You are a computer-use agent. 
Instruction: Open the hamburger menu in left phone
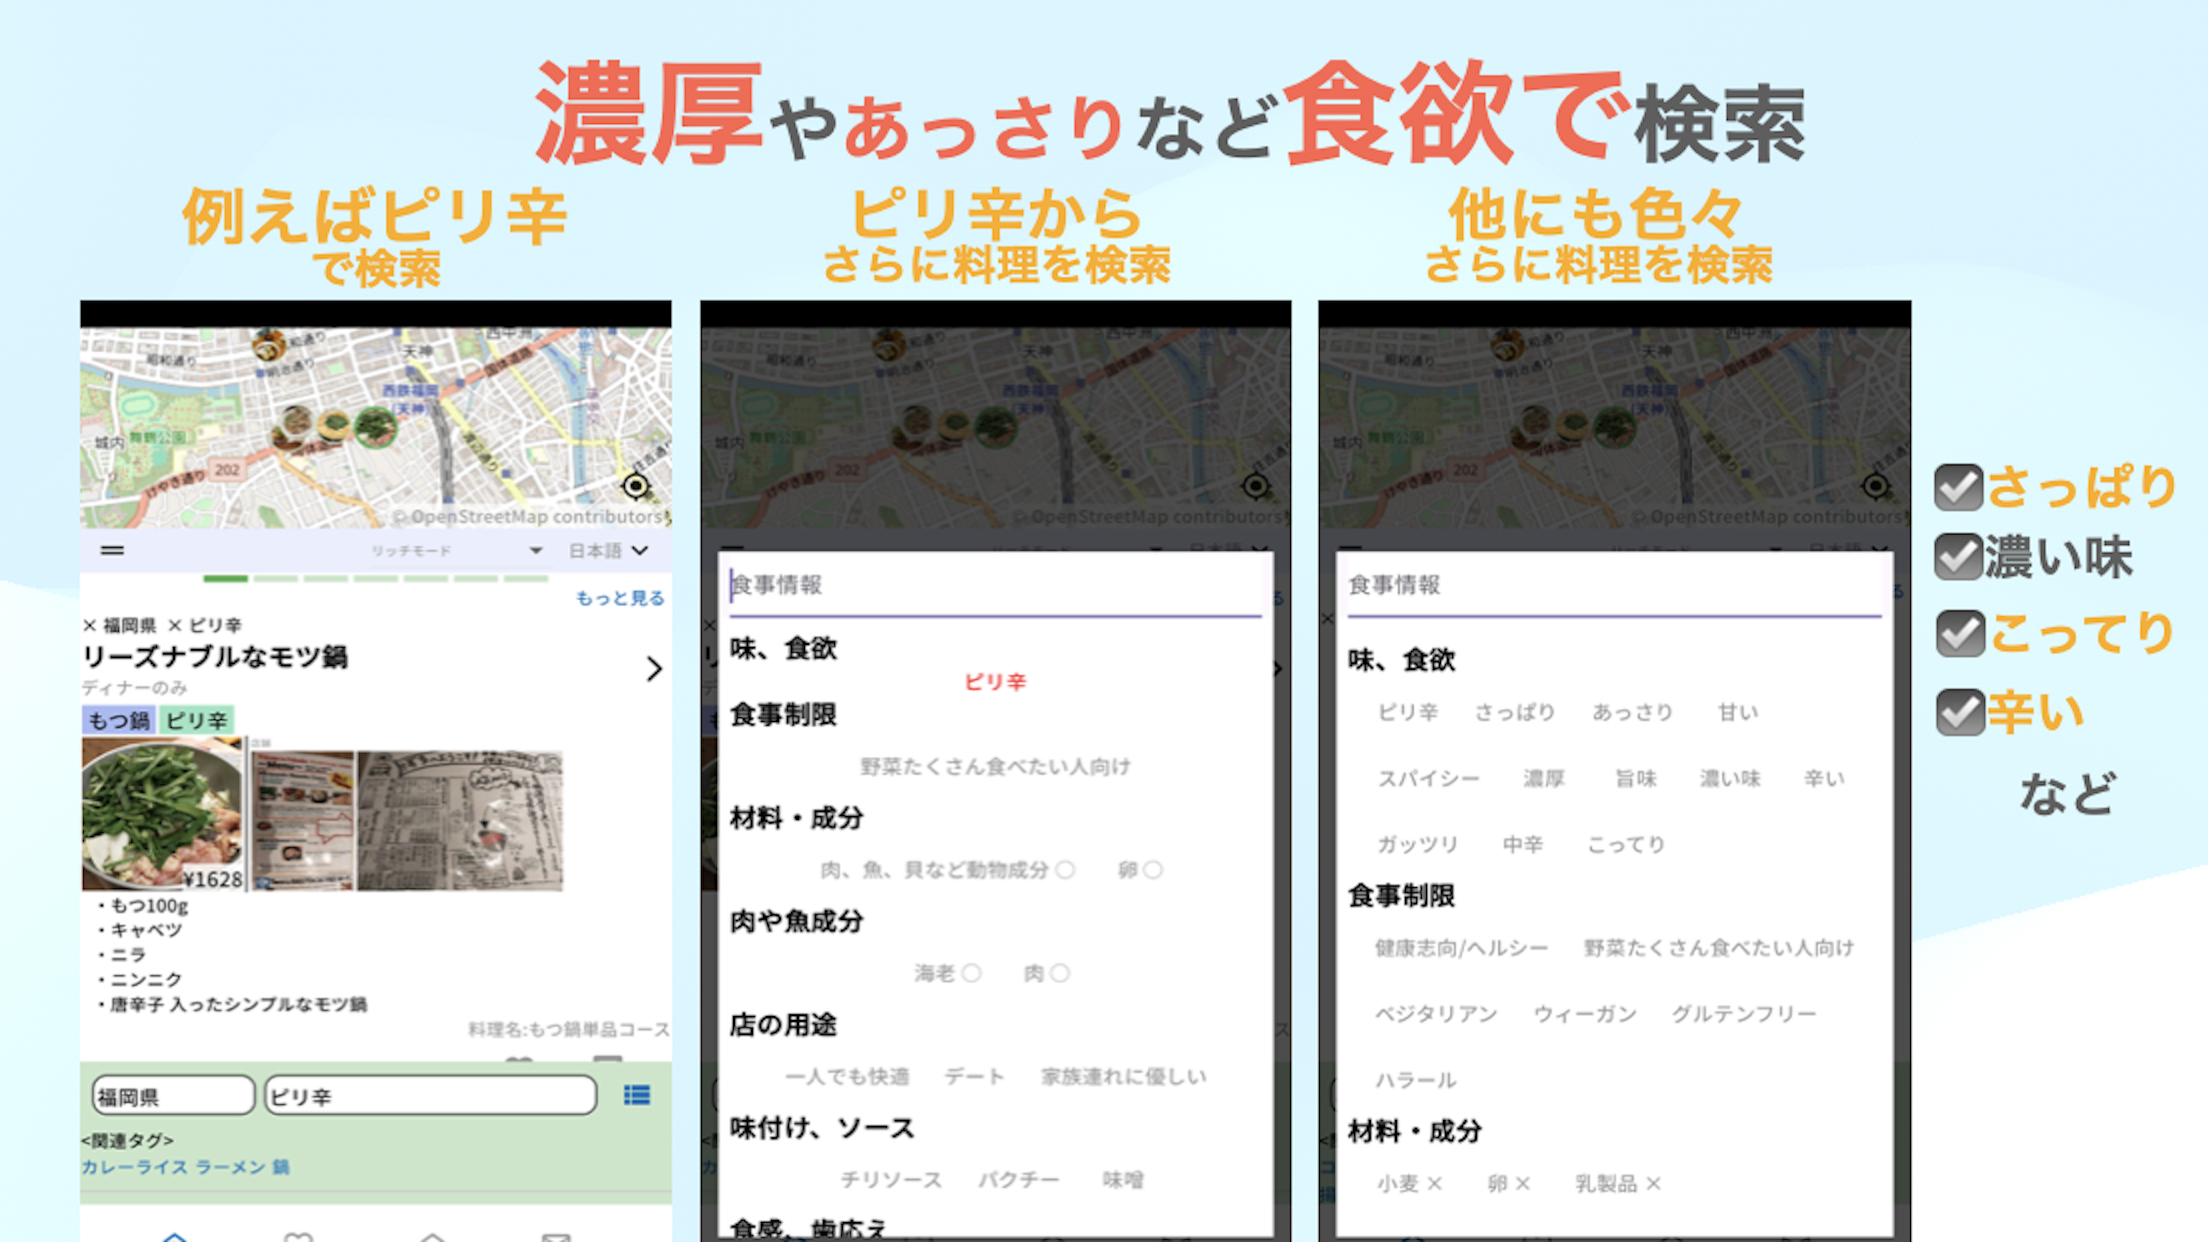pos(112,550)
